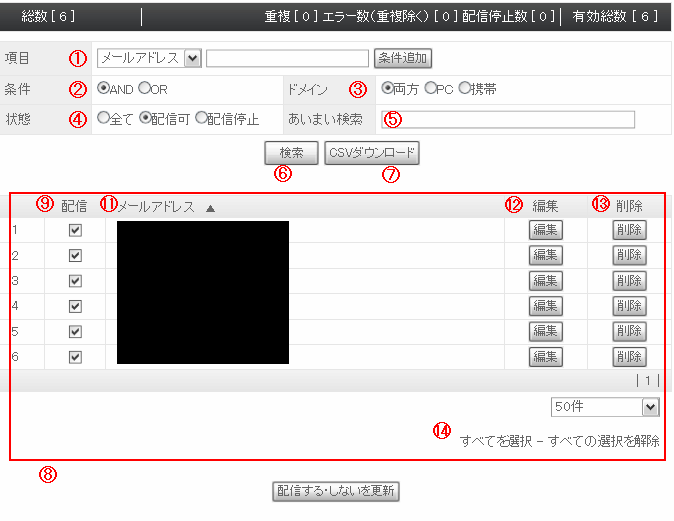Toggle the 配信 checkbox in row 5
The image size is (674, 521).
point(75,331)
